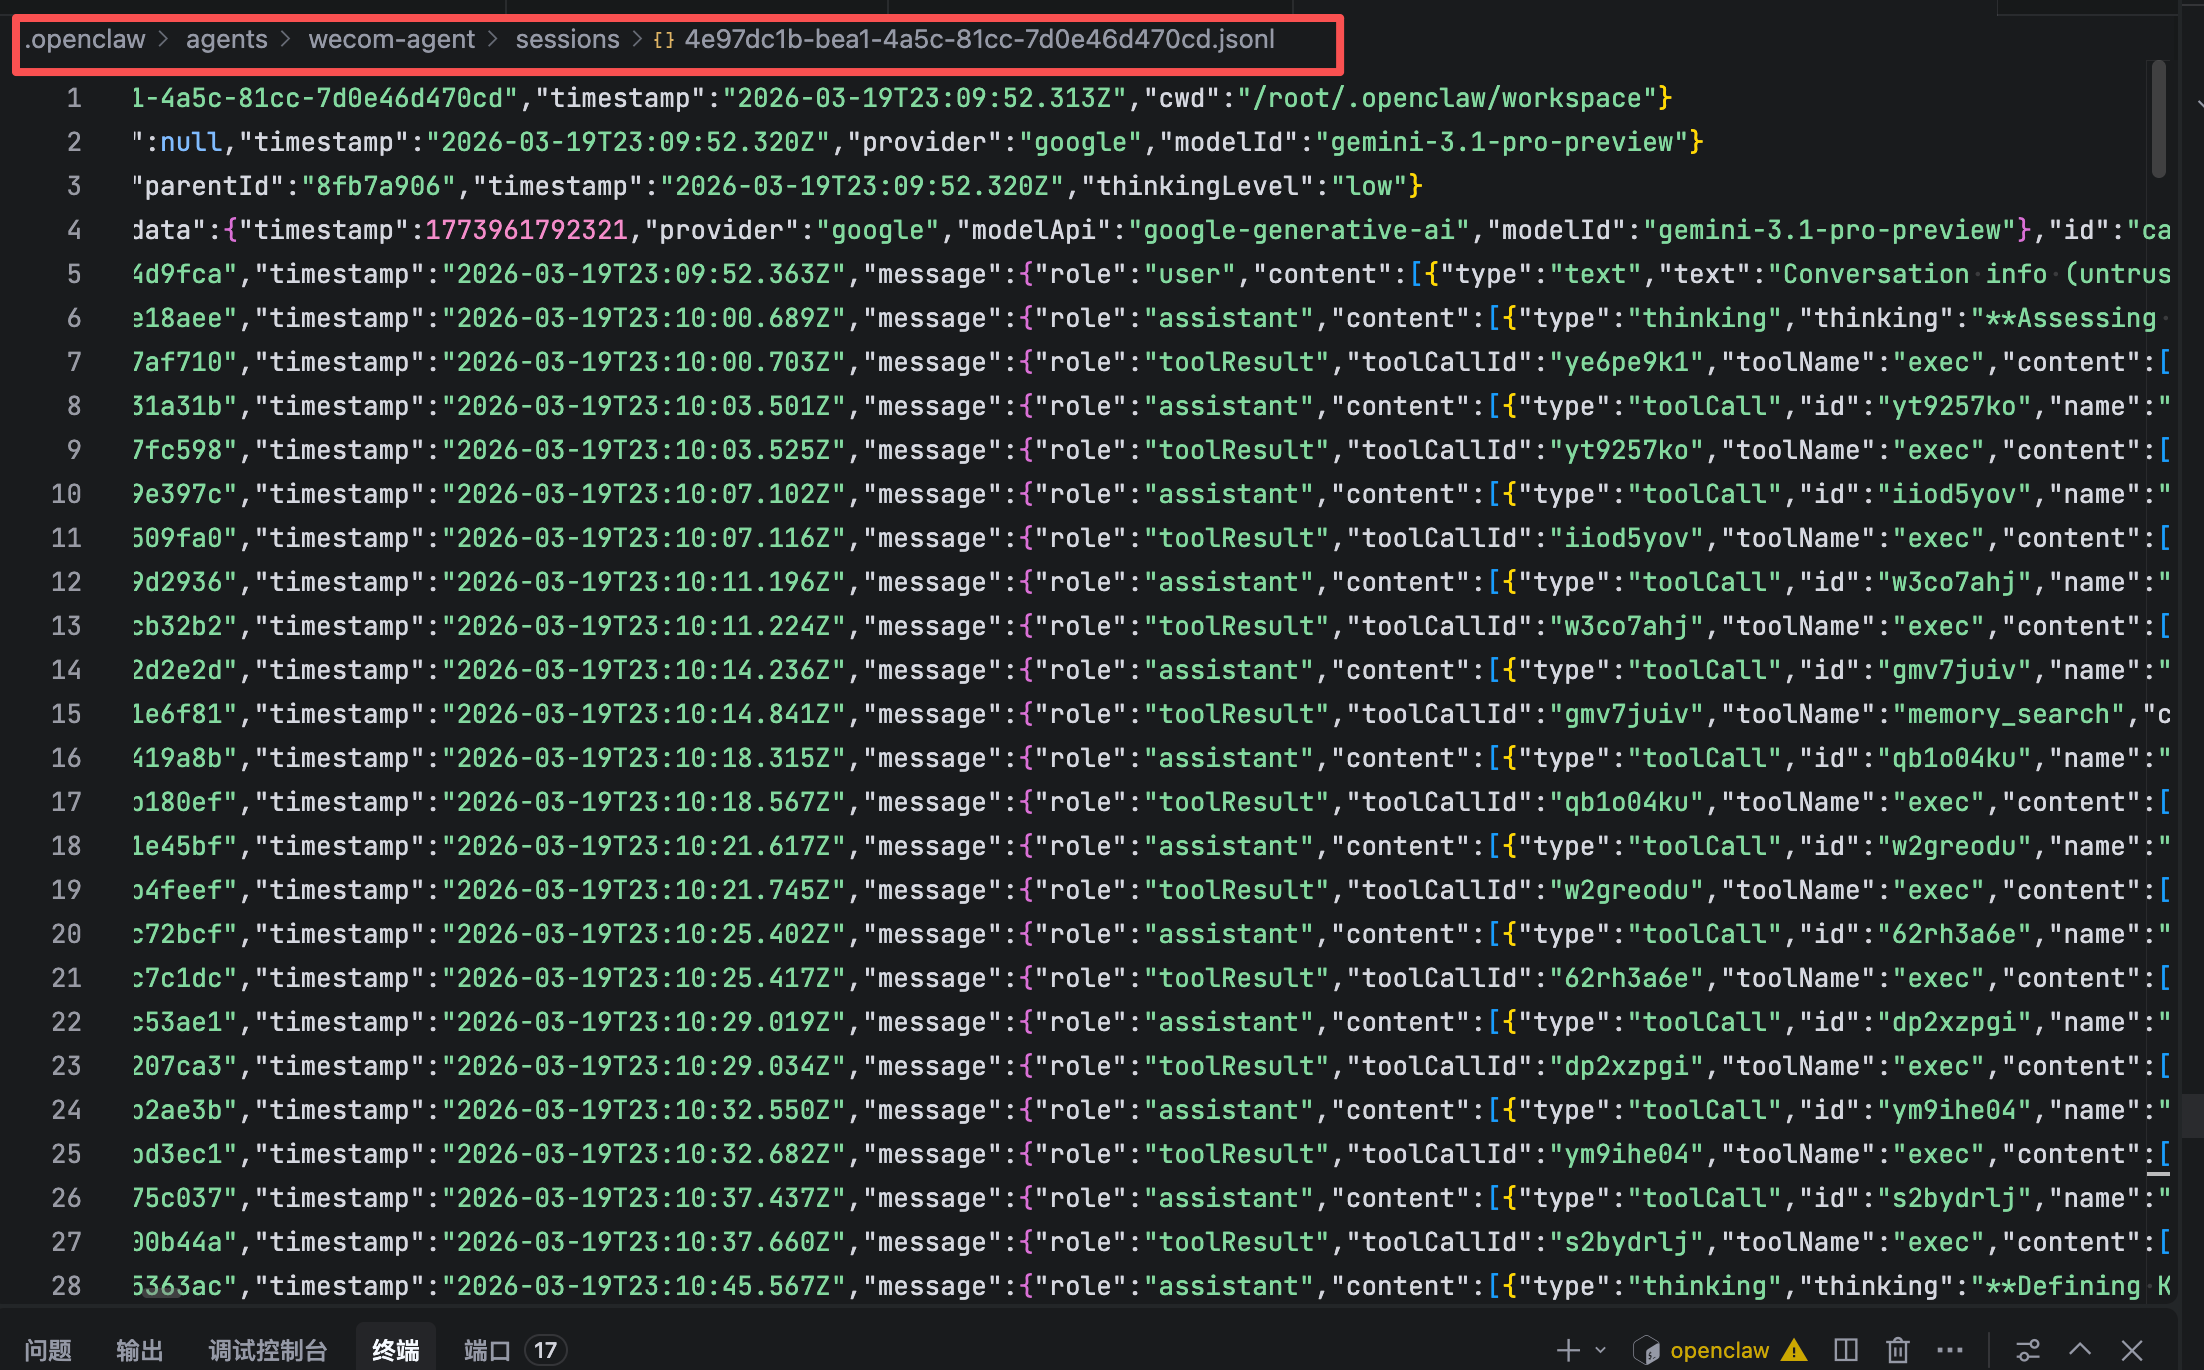2204x1370 pixels.
Task: Open the terminal more actions ellipsis
Action: (x=1949, y=1350)
